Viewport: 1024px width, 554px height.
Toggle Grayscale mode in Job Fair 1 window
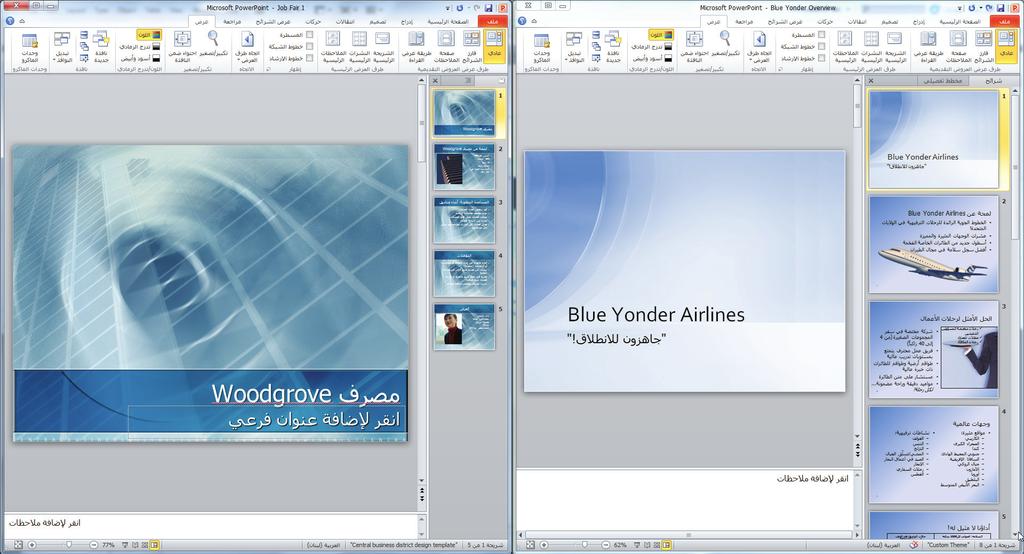(140, 46)
